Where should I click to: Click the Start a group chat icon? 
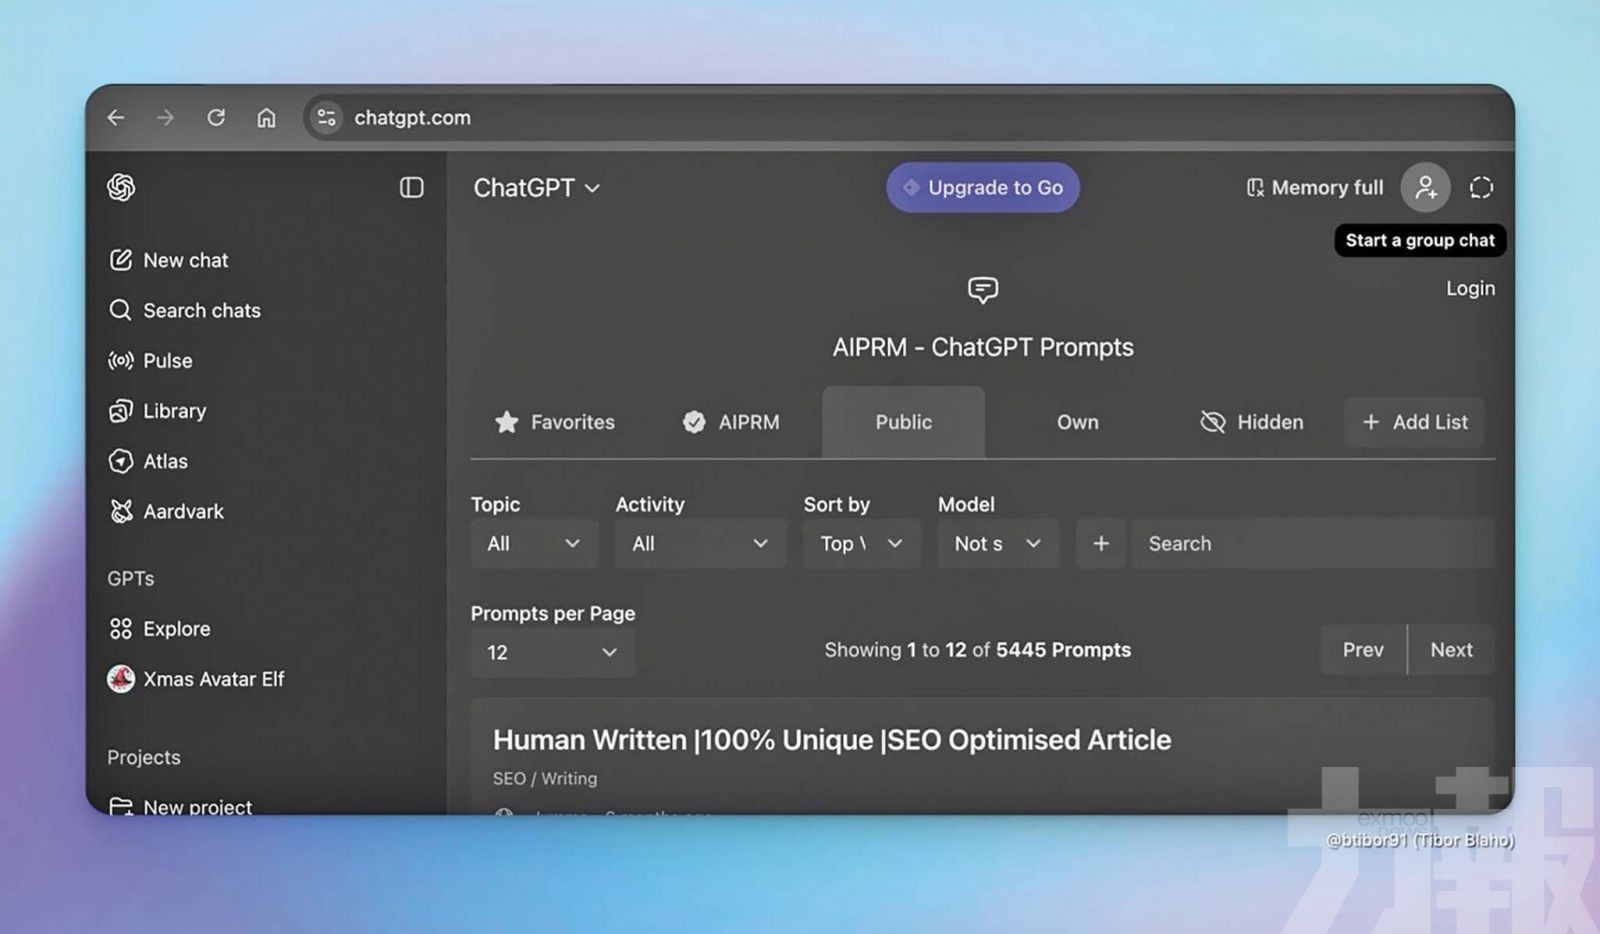pos(1425,187)
